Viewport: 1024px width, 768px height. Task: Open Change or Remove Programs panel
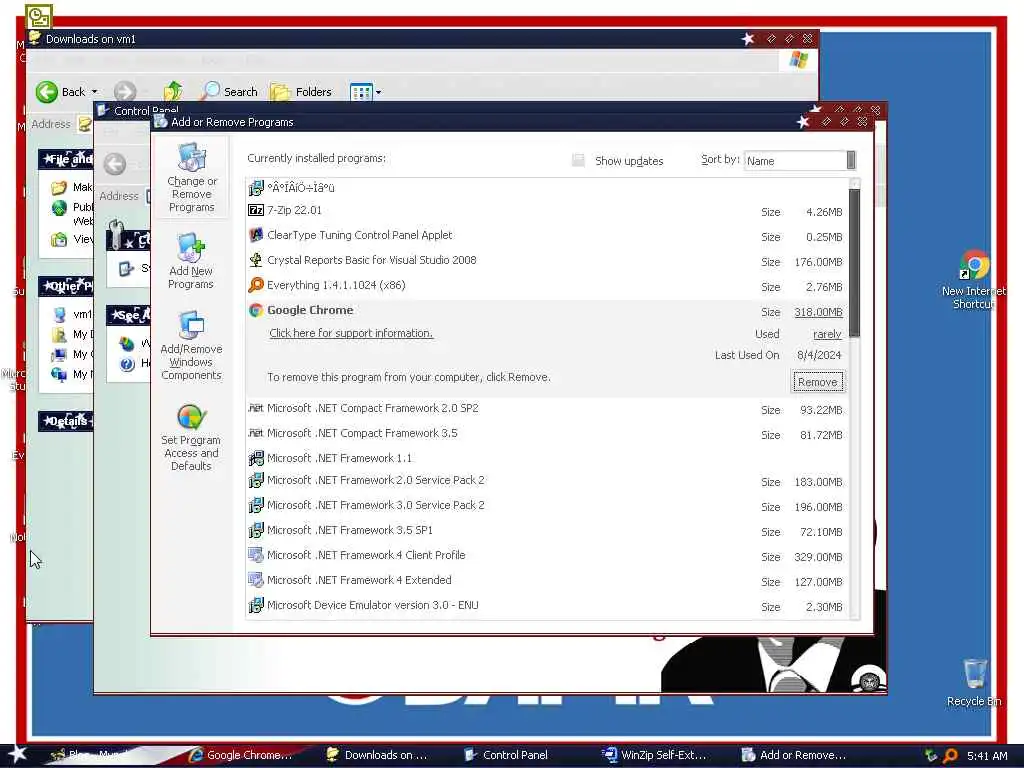click(x=191, y=178)
